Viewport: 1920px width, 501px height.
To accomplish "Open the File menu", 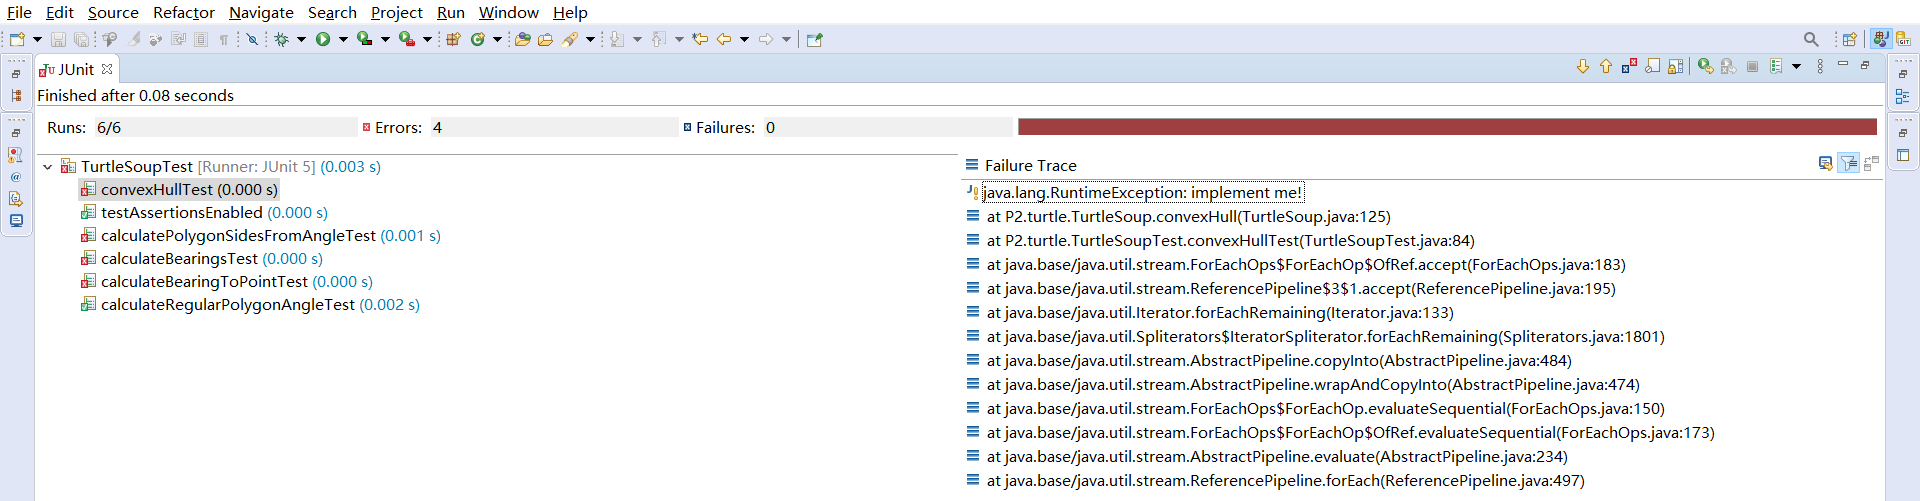I will (x=19, y=12).
